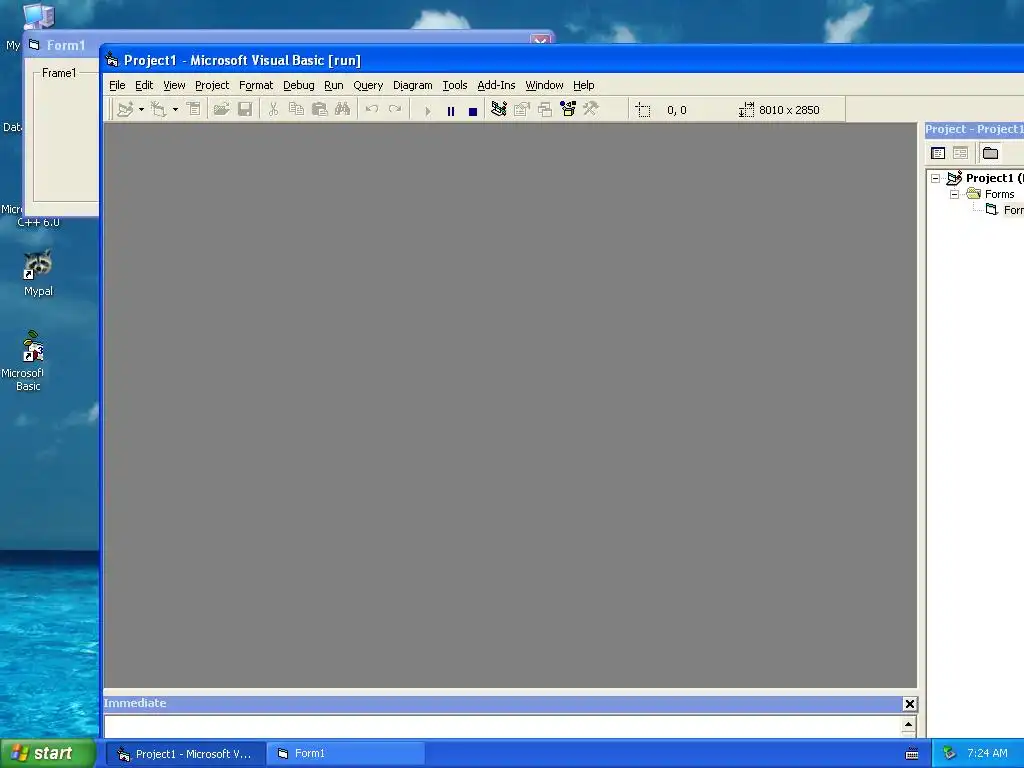Click the Cut scissors icon
This screenshot has height=768, width=1024.
click(274, 110)
